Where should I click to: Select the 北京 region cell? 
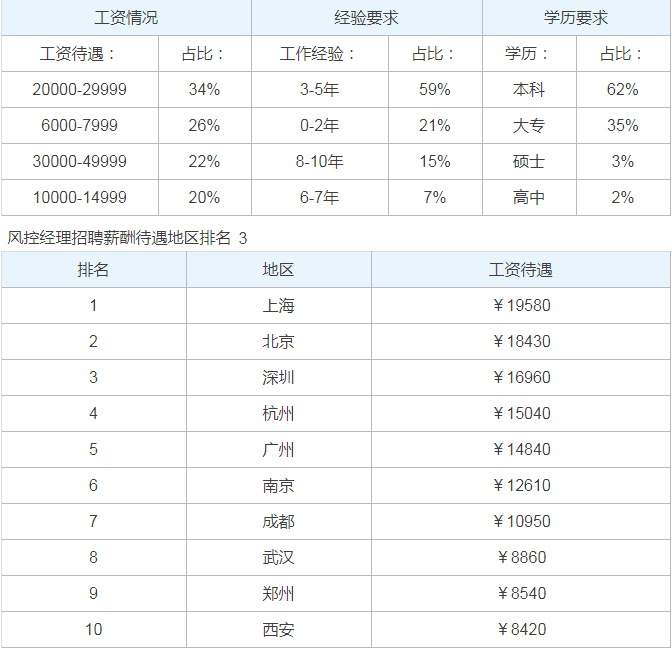pos(279,342)
